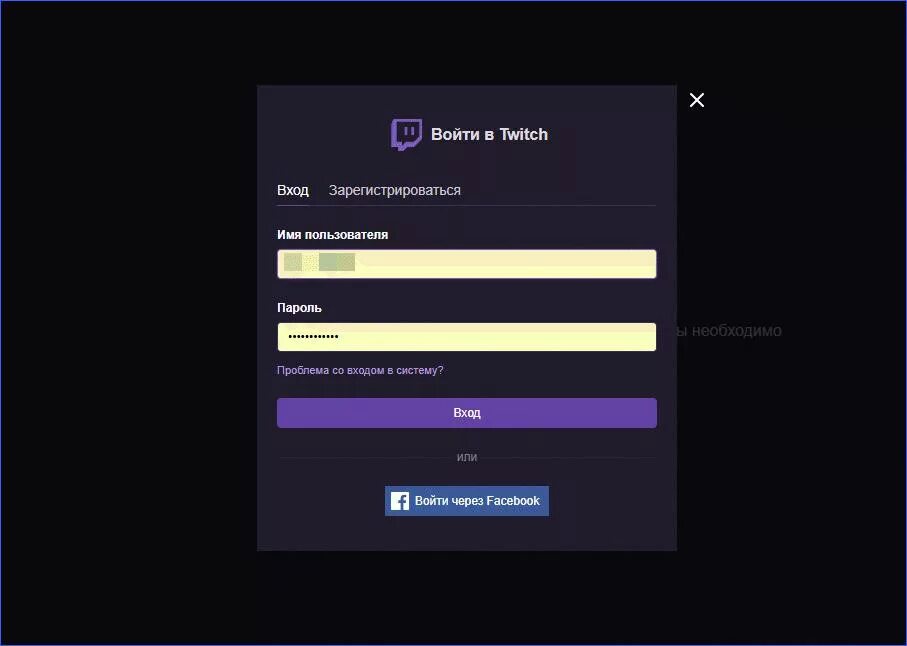The width and height of the screenshot is (907, 646).
Task: Click the Пароль label
Action: pos(299,308)
